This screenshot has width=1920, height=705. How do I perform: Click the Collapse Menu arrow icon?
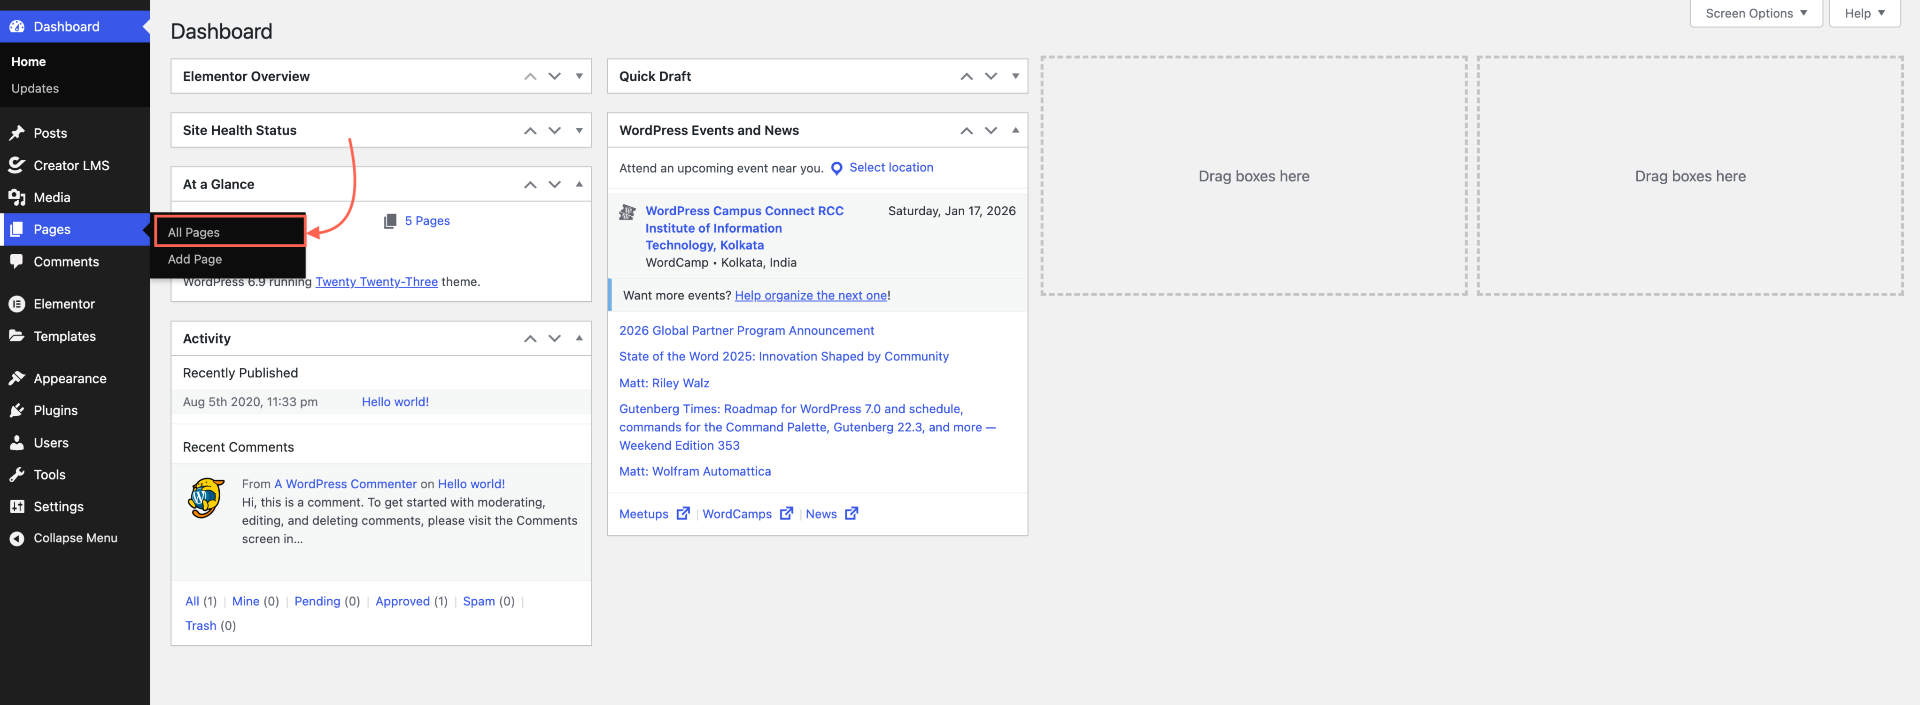[x=17, y=538]
